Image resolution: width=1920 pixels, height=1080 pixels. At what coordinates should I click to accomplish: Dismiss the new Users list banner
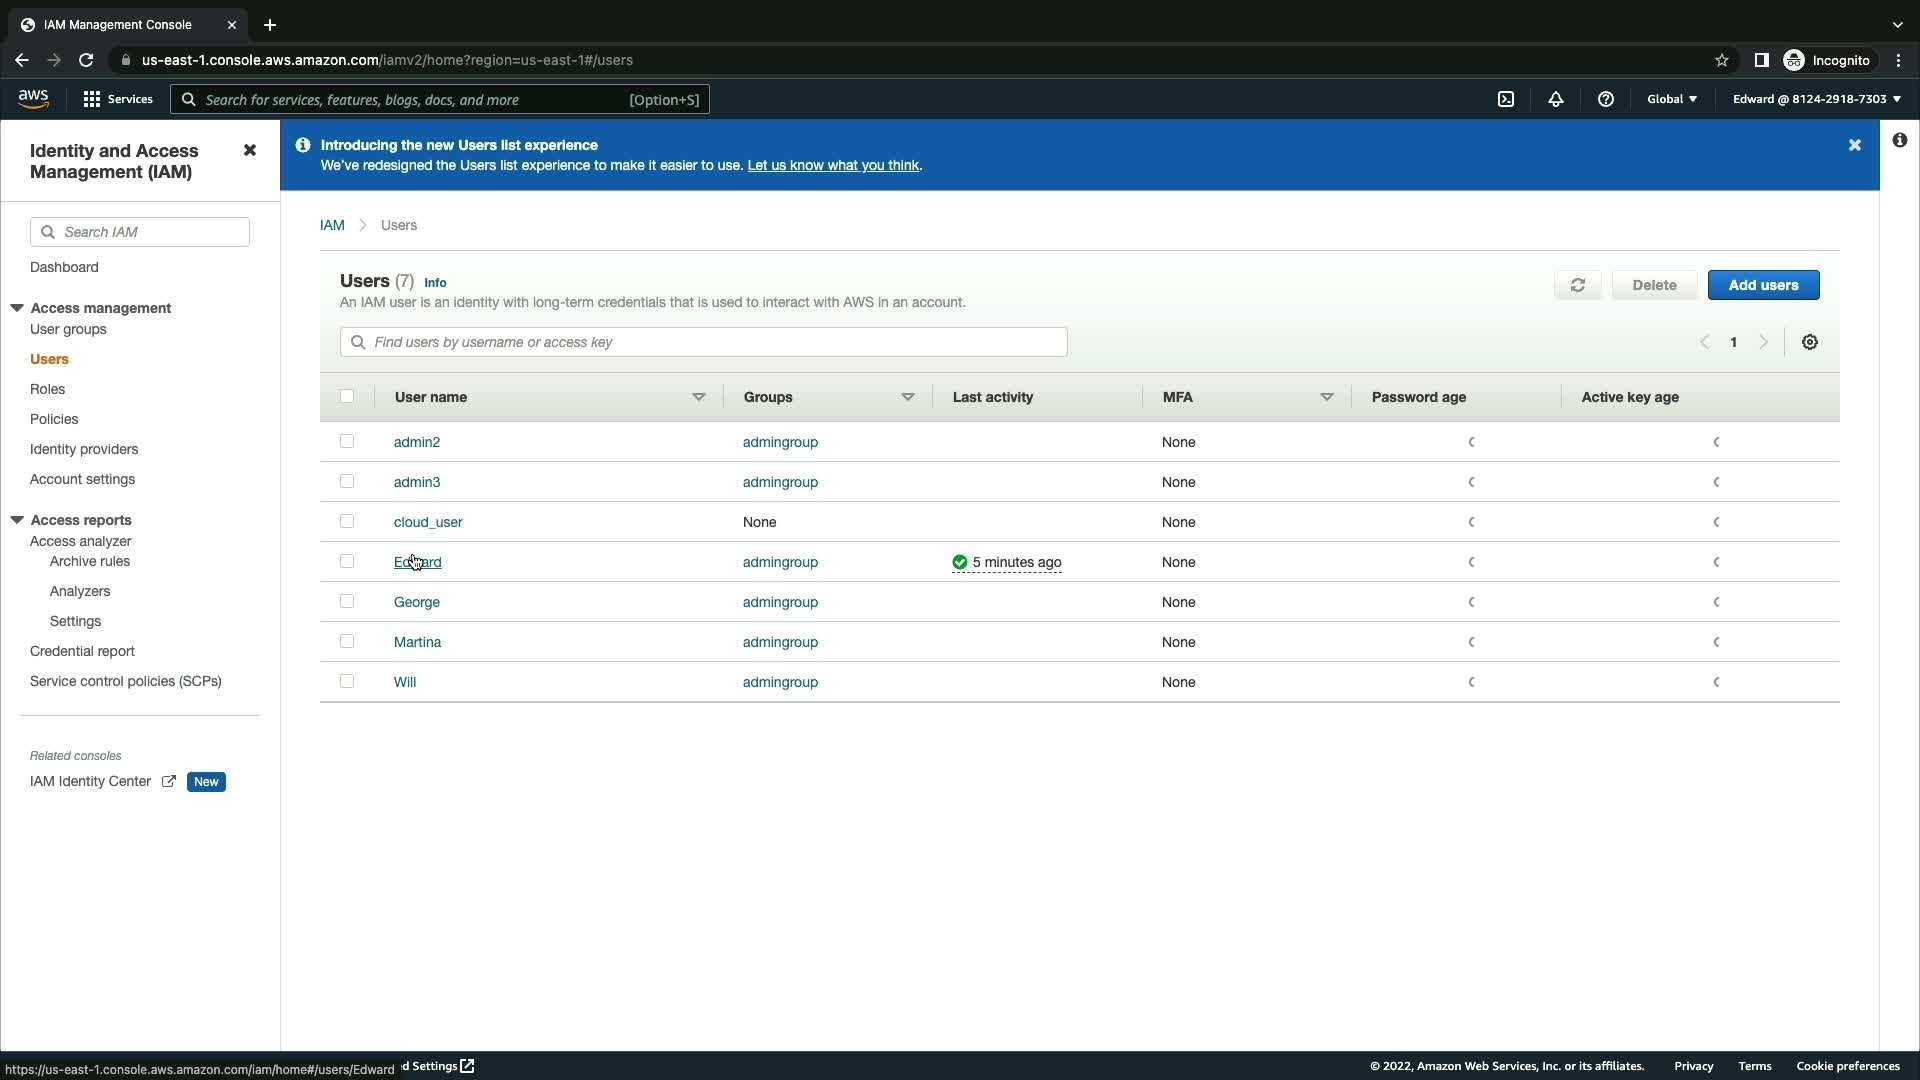[x=1855, y=145]
